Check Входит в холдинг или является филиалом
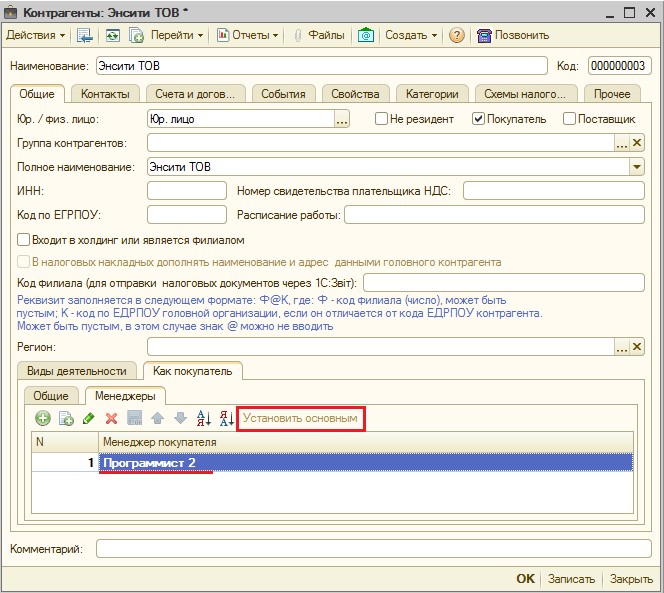The width and height of the screenshot is (664, 593). (x=23, y=240)
